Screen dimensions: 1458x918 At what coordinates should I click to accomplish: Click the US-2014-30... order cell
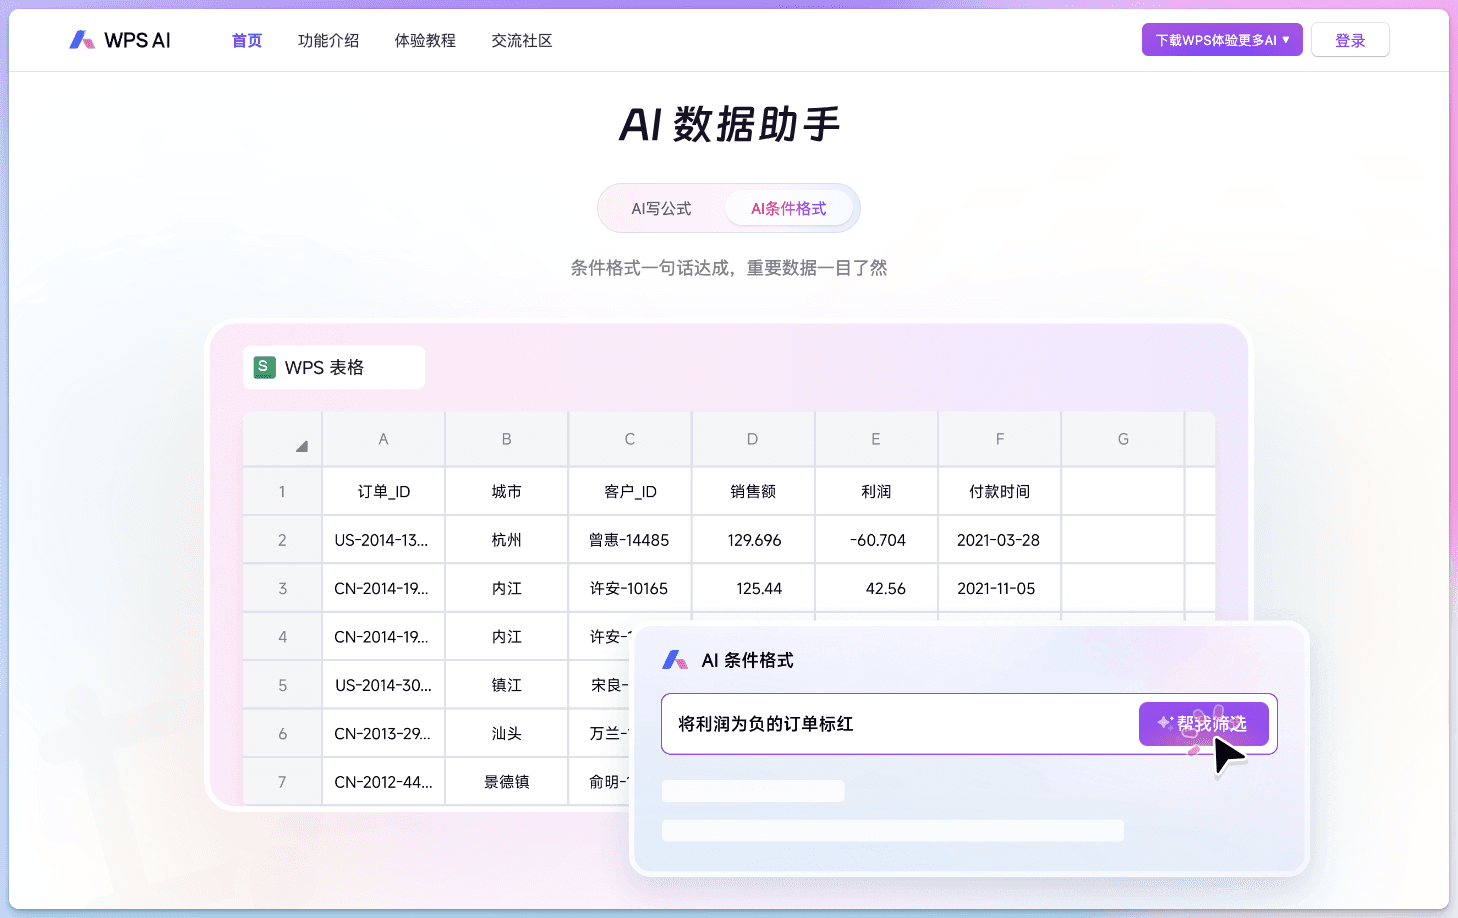(x=383, y=685)
